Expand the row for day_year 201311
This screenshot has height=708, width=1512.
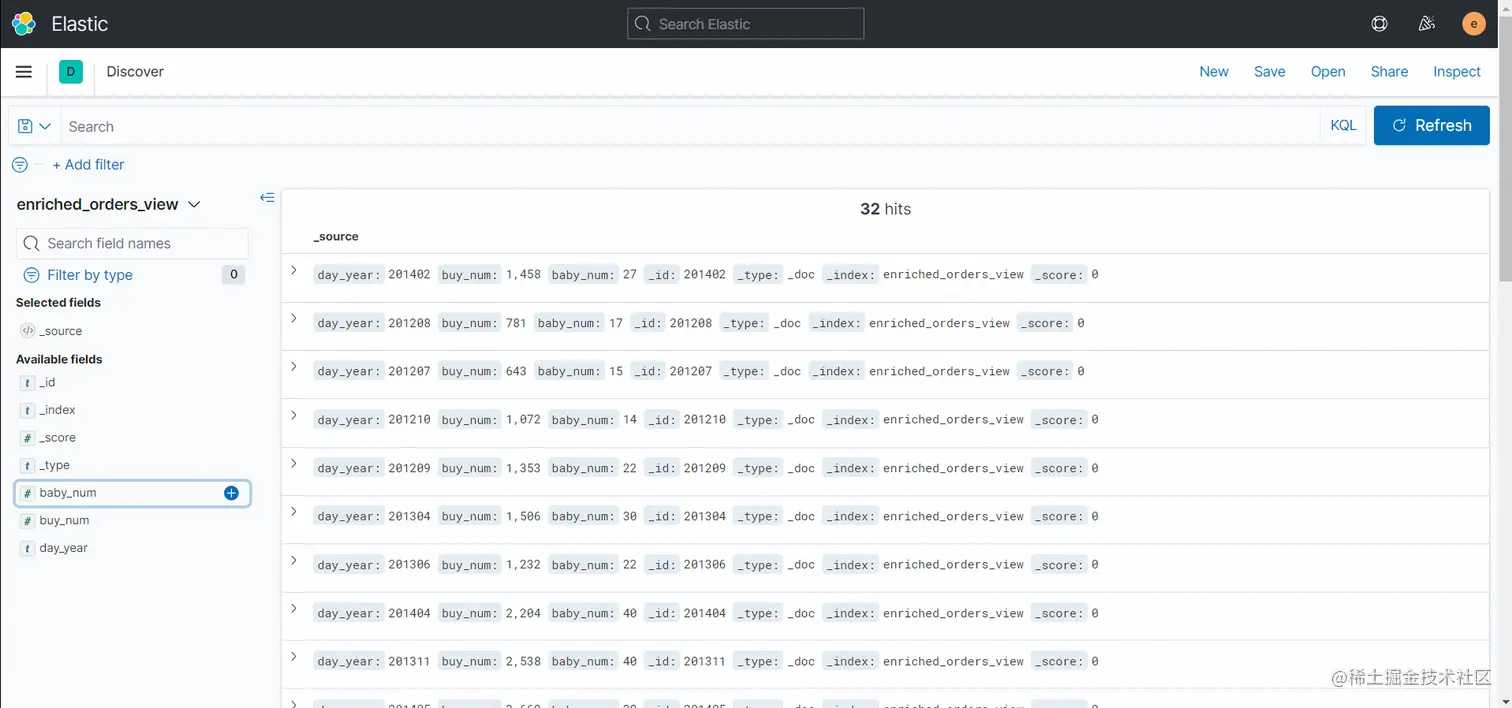tap(294, 656)
